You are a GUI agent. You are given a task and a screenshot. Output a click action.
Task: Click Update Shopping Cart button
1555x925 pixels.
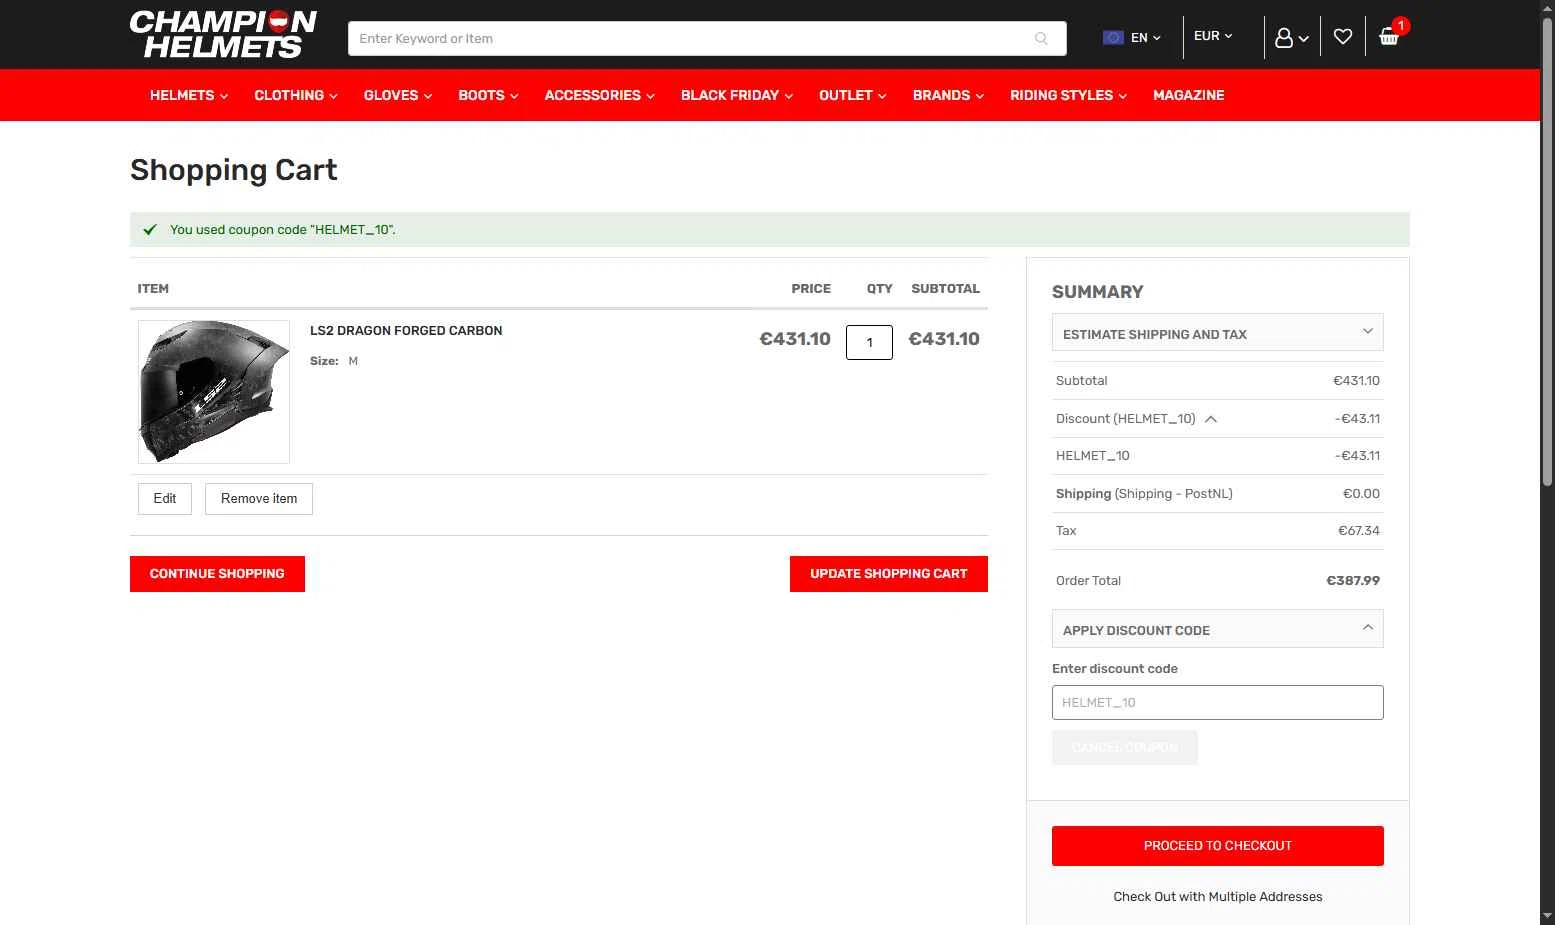tap(889, 574)
